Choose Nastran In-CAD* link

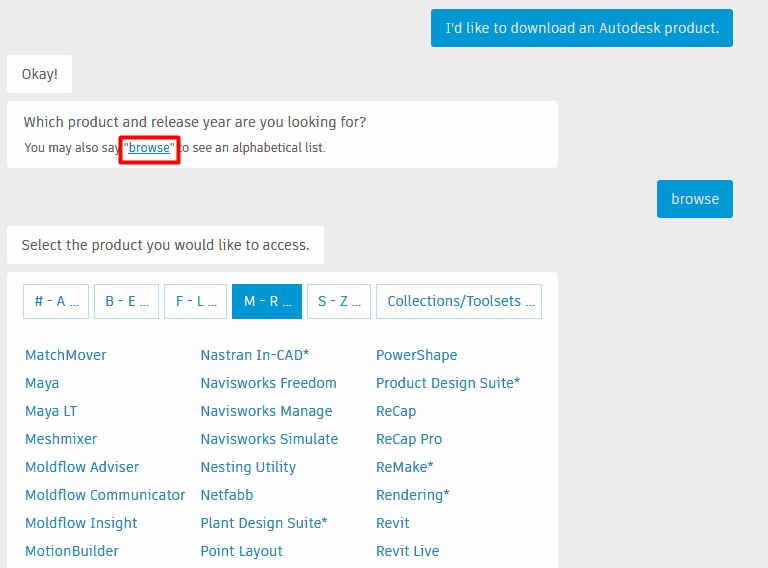point(255,355)
